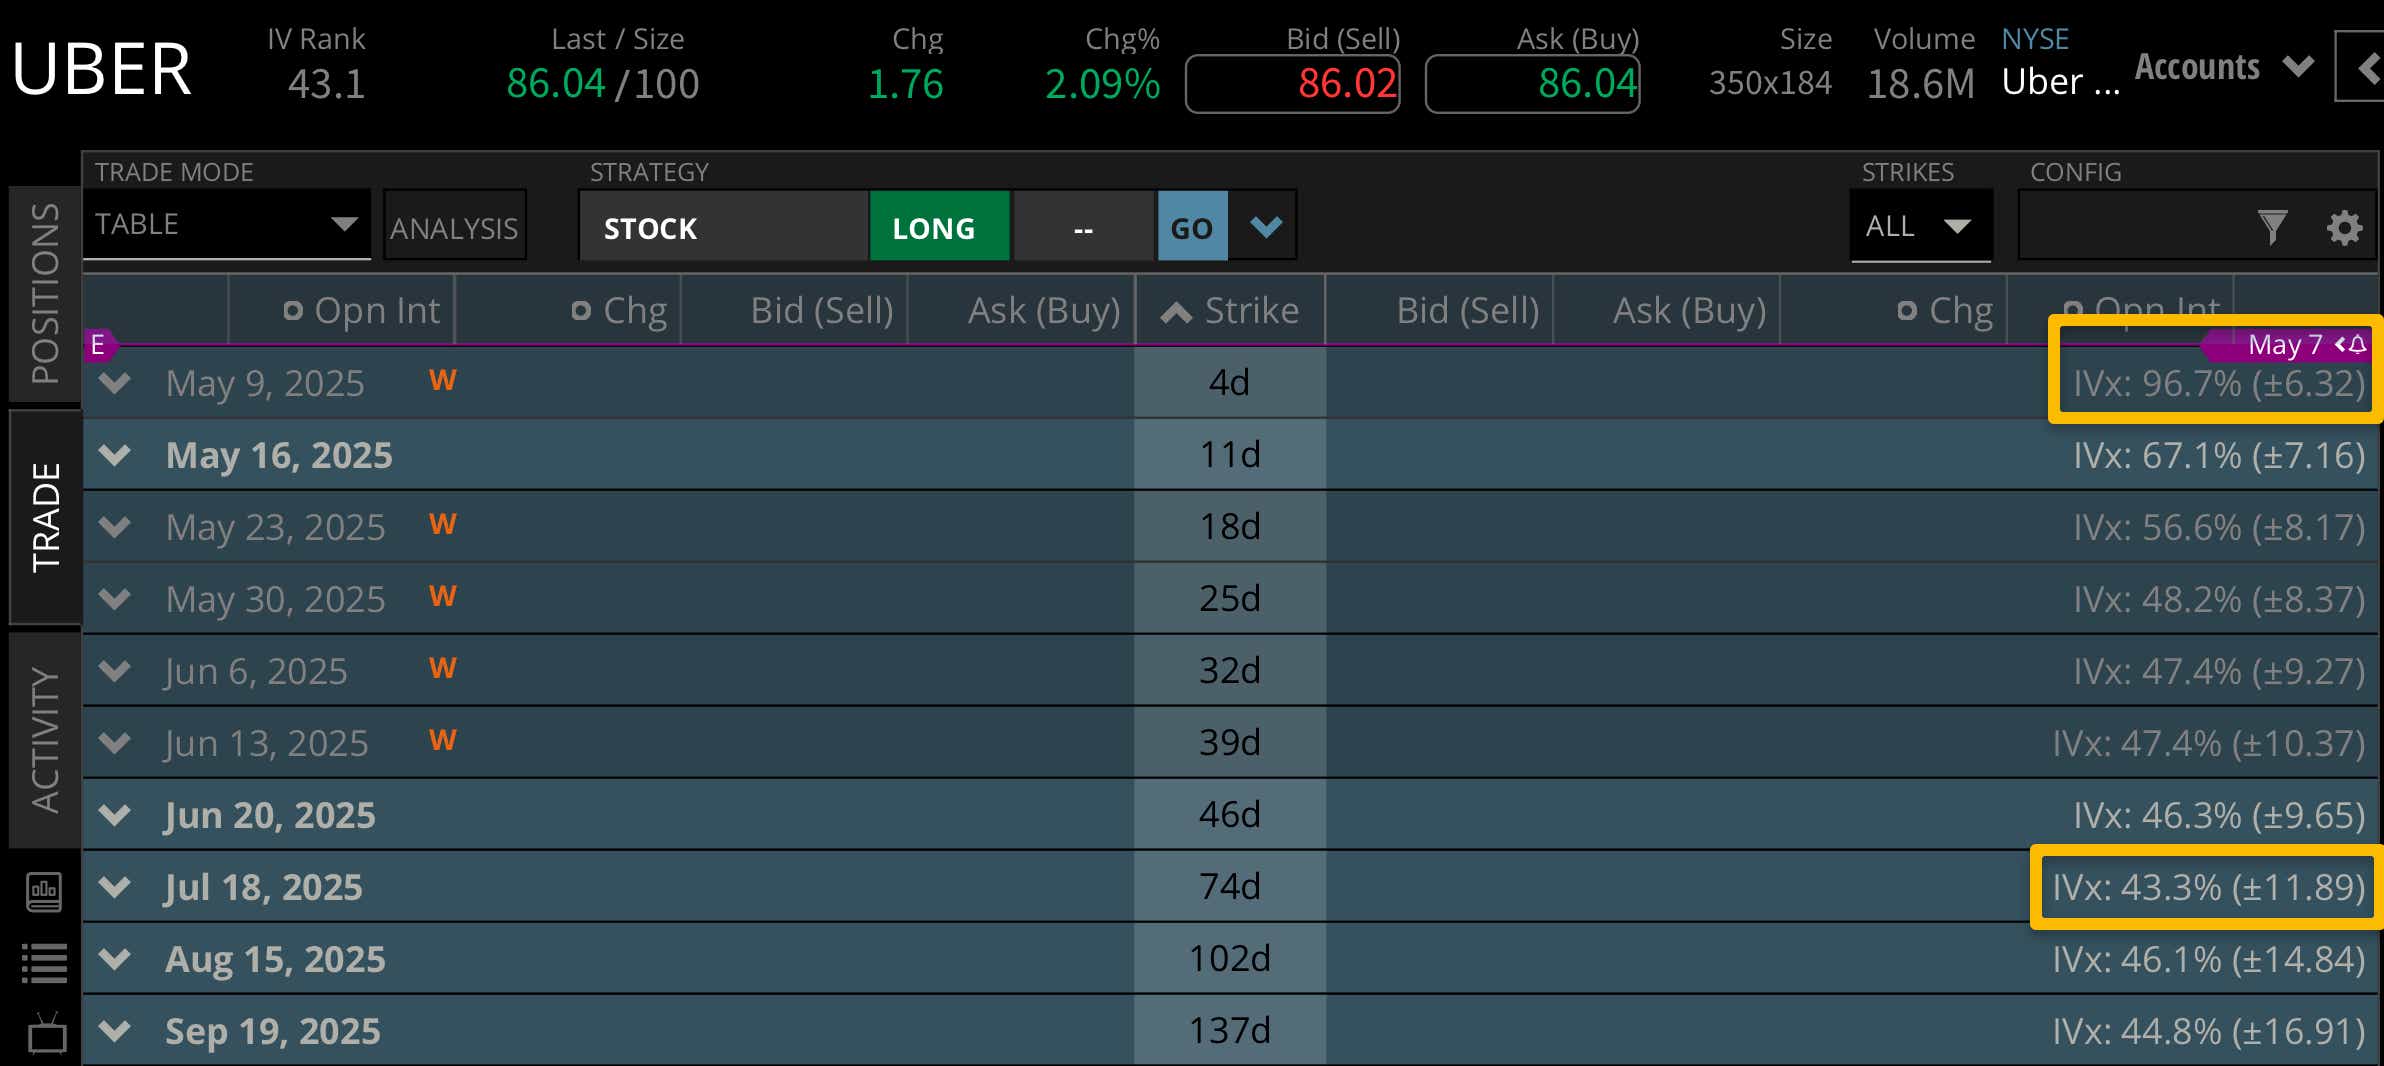Open the list view sidebar icon
The height and width of the screenshot is (1066, 2384).
(x=44, y=963)
